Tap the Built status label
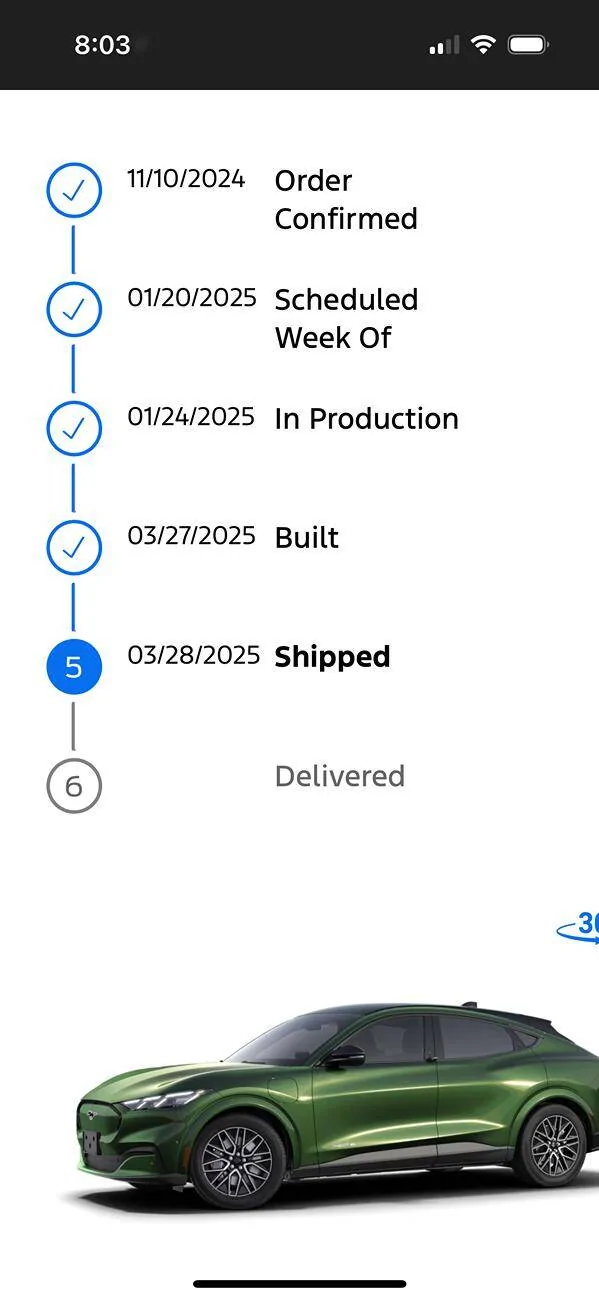 click(x=307, y=538)
